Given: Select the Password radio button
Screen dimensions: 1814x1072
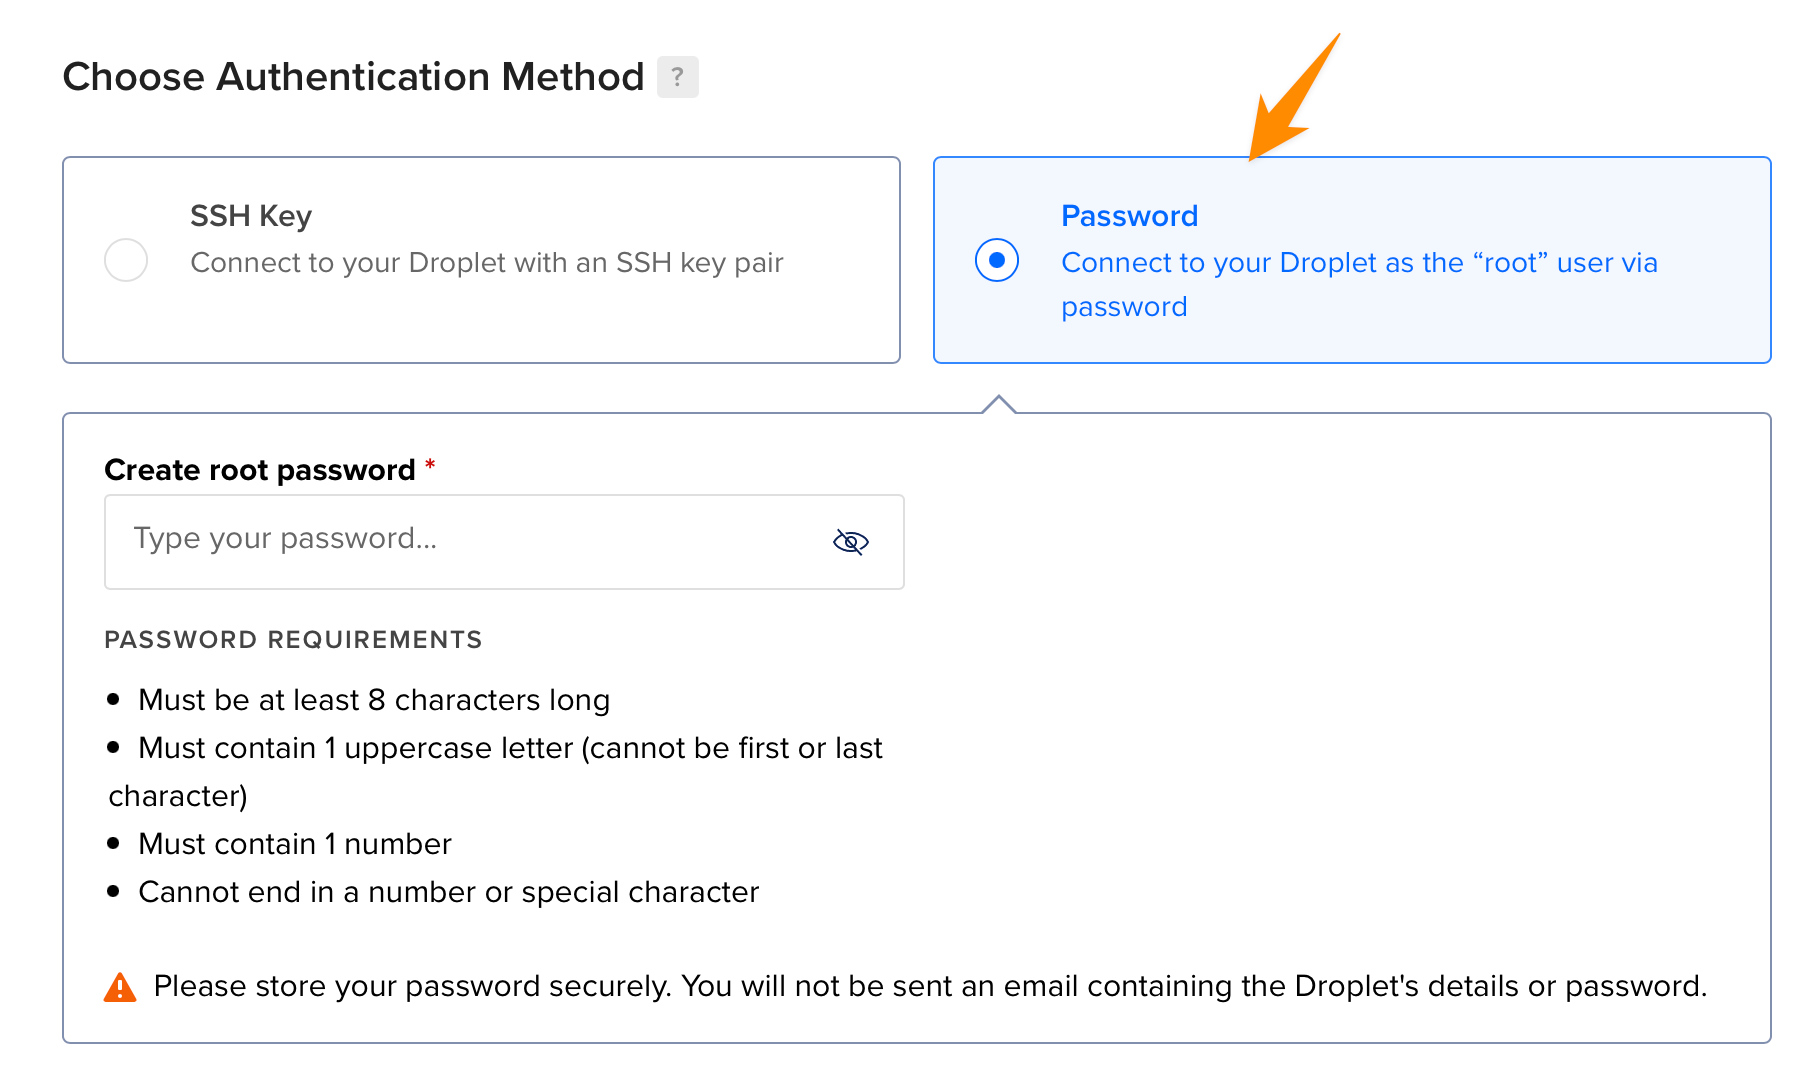Looking at the screenshot, I should [996, 260].
